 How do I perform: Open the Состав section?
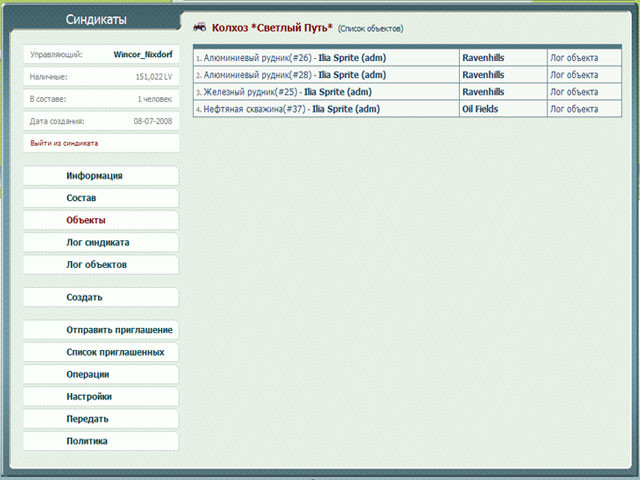click(101, 198)
